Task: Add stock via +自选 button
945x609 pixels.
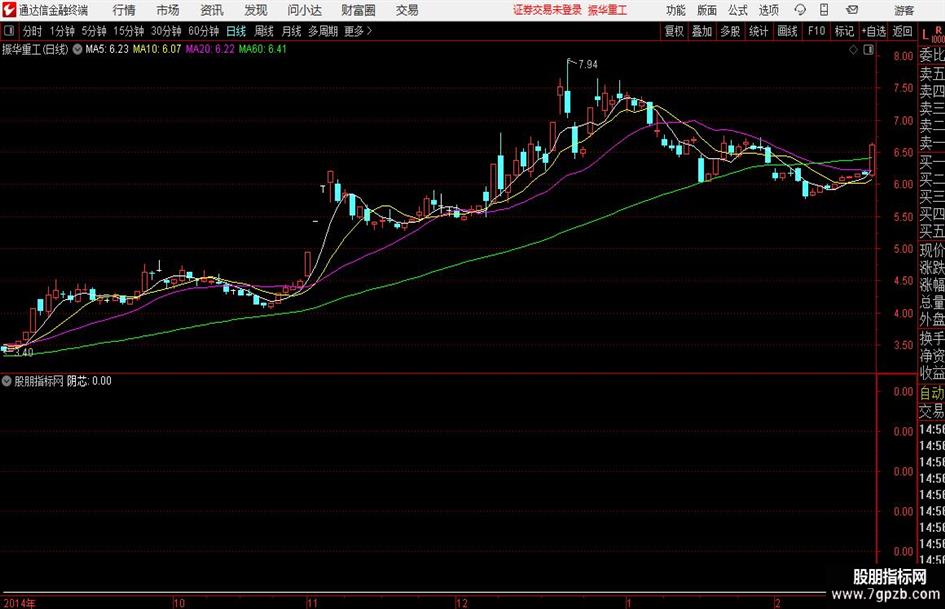Action: point(873,31)
